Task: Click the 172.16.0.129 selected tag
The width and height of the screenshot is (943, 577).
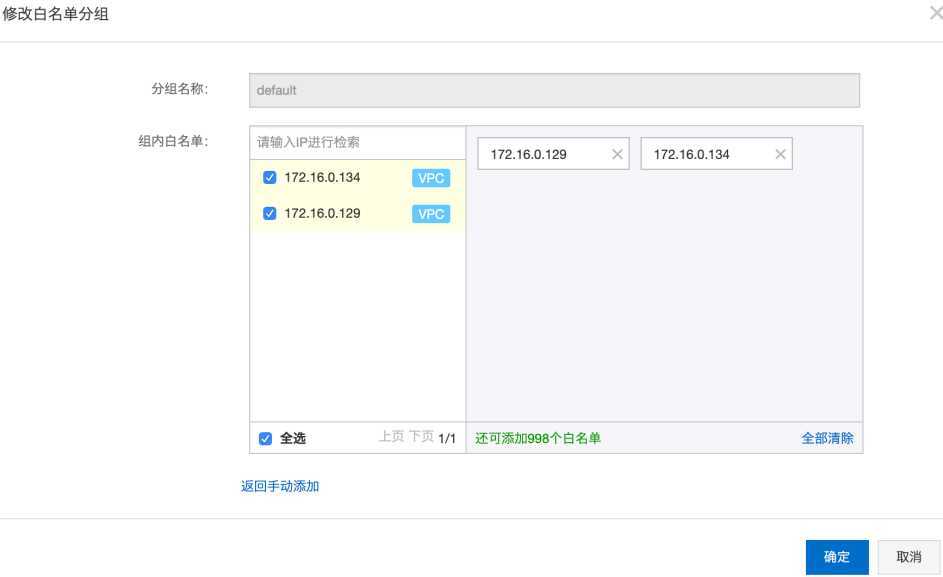Action: (x=553, y=154)
